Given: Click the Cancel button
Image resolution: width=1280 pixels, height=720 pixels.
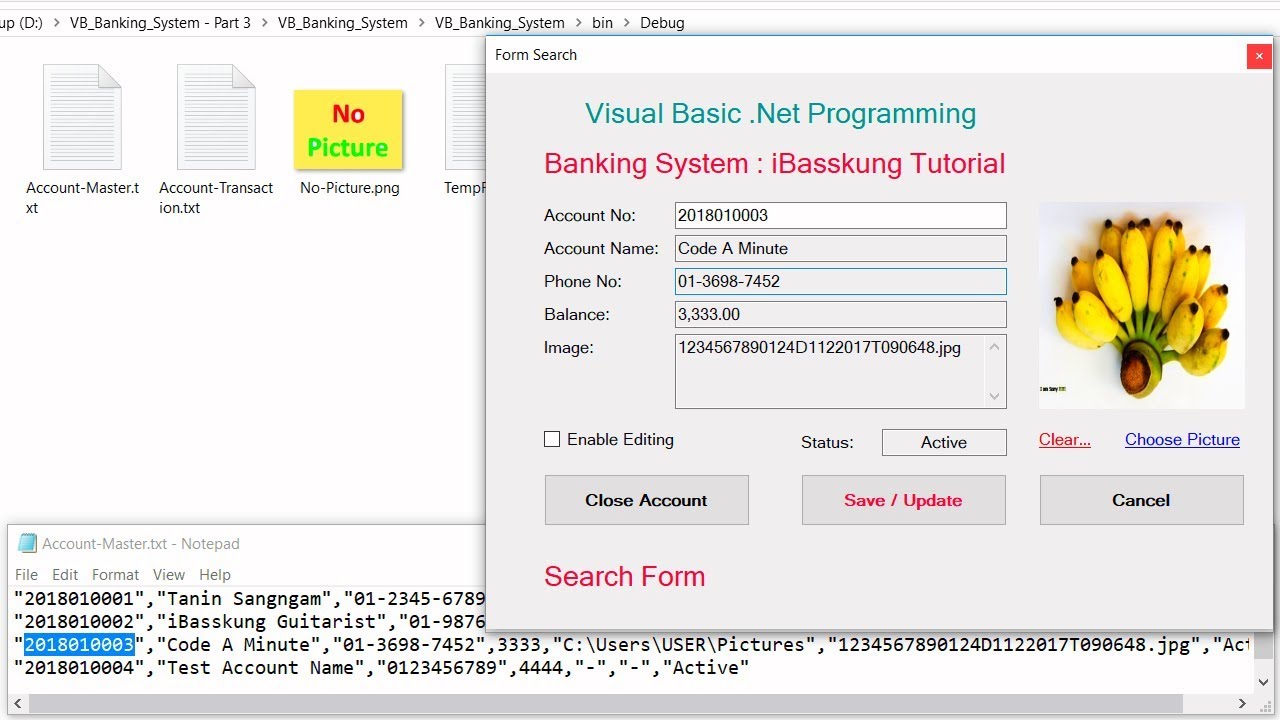Looking at the screenshot, I should pos(1141,500).
